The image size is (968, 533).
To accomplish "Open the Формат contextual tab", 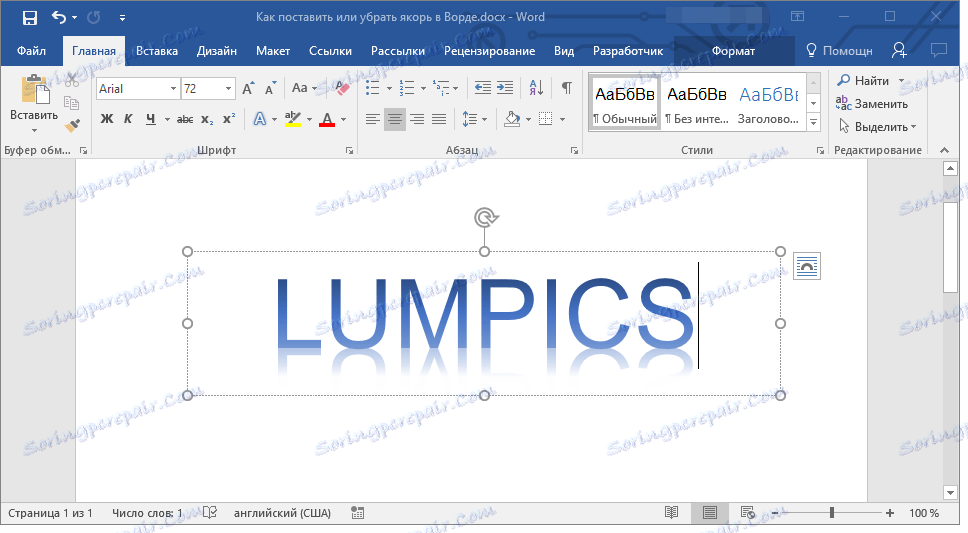I will 733,51.
